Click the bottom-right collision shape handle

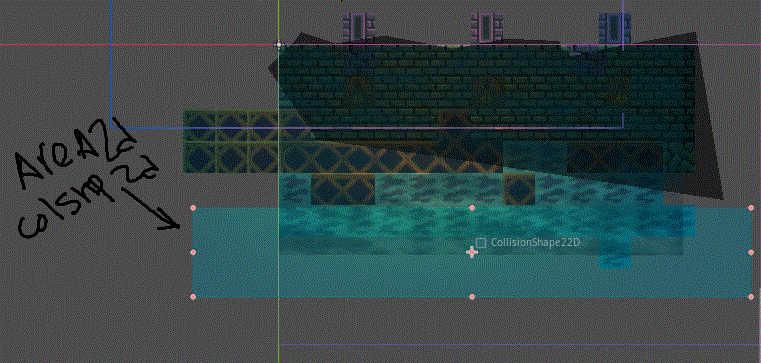(x=751, y=297)
